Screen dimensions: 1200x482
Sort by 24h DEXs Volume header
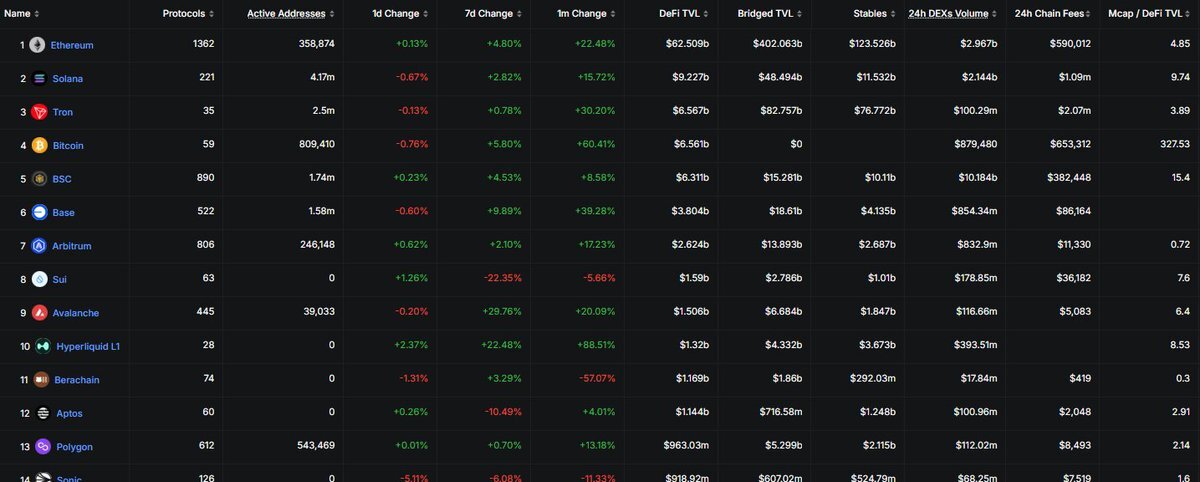click(950, 14)
